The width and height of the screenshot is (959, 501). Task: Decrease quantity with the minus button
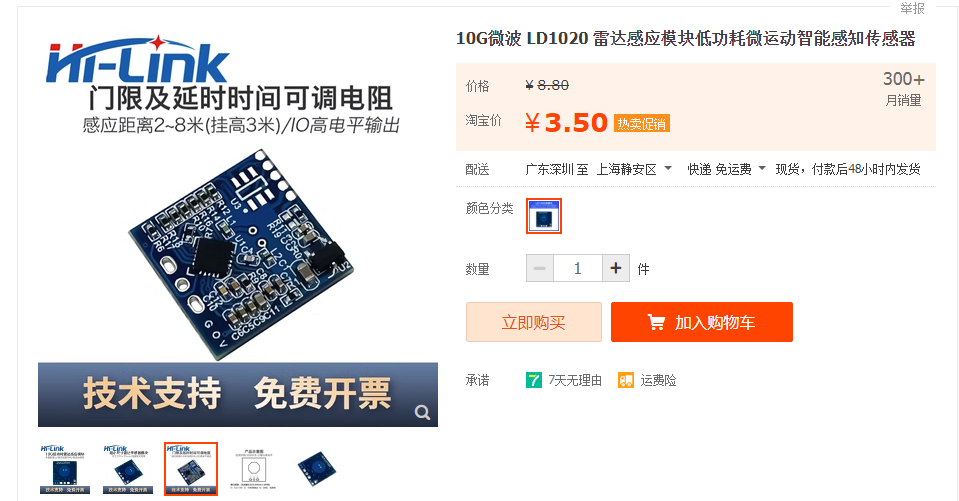tap(540, 268)
